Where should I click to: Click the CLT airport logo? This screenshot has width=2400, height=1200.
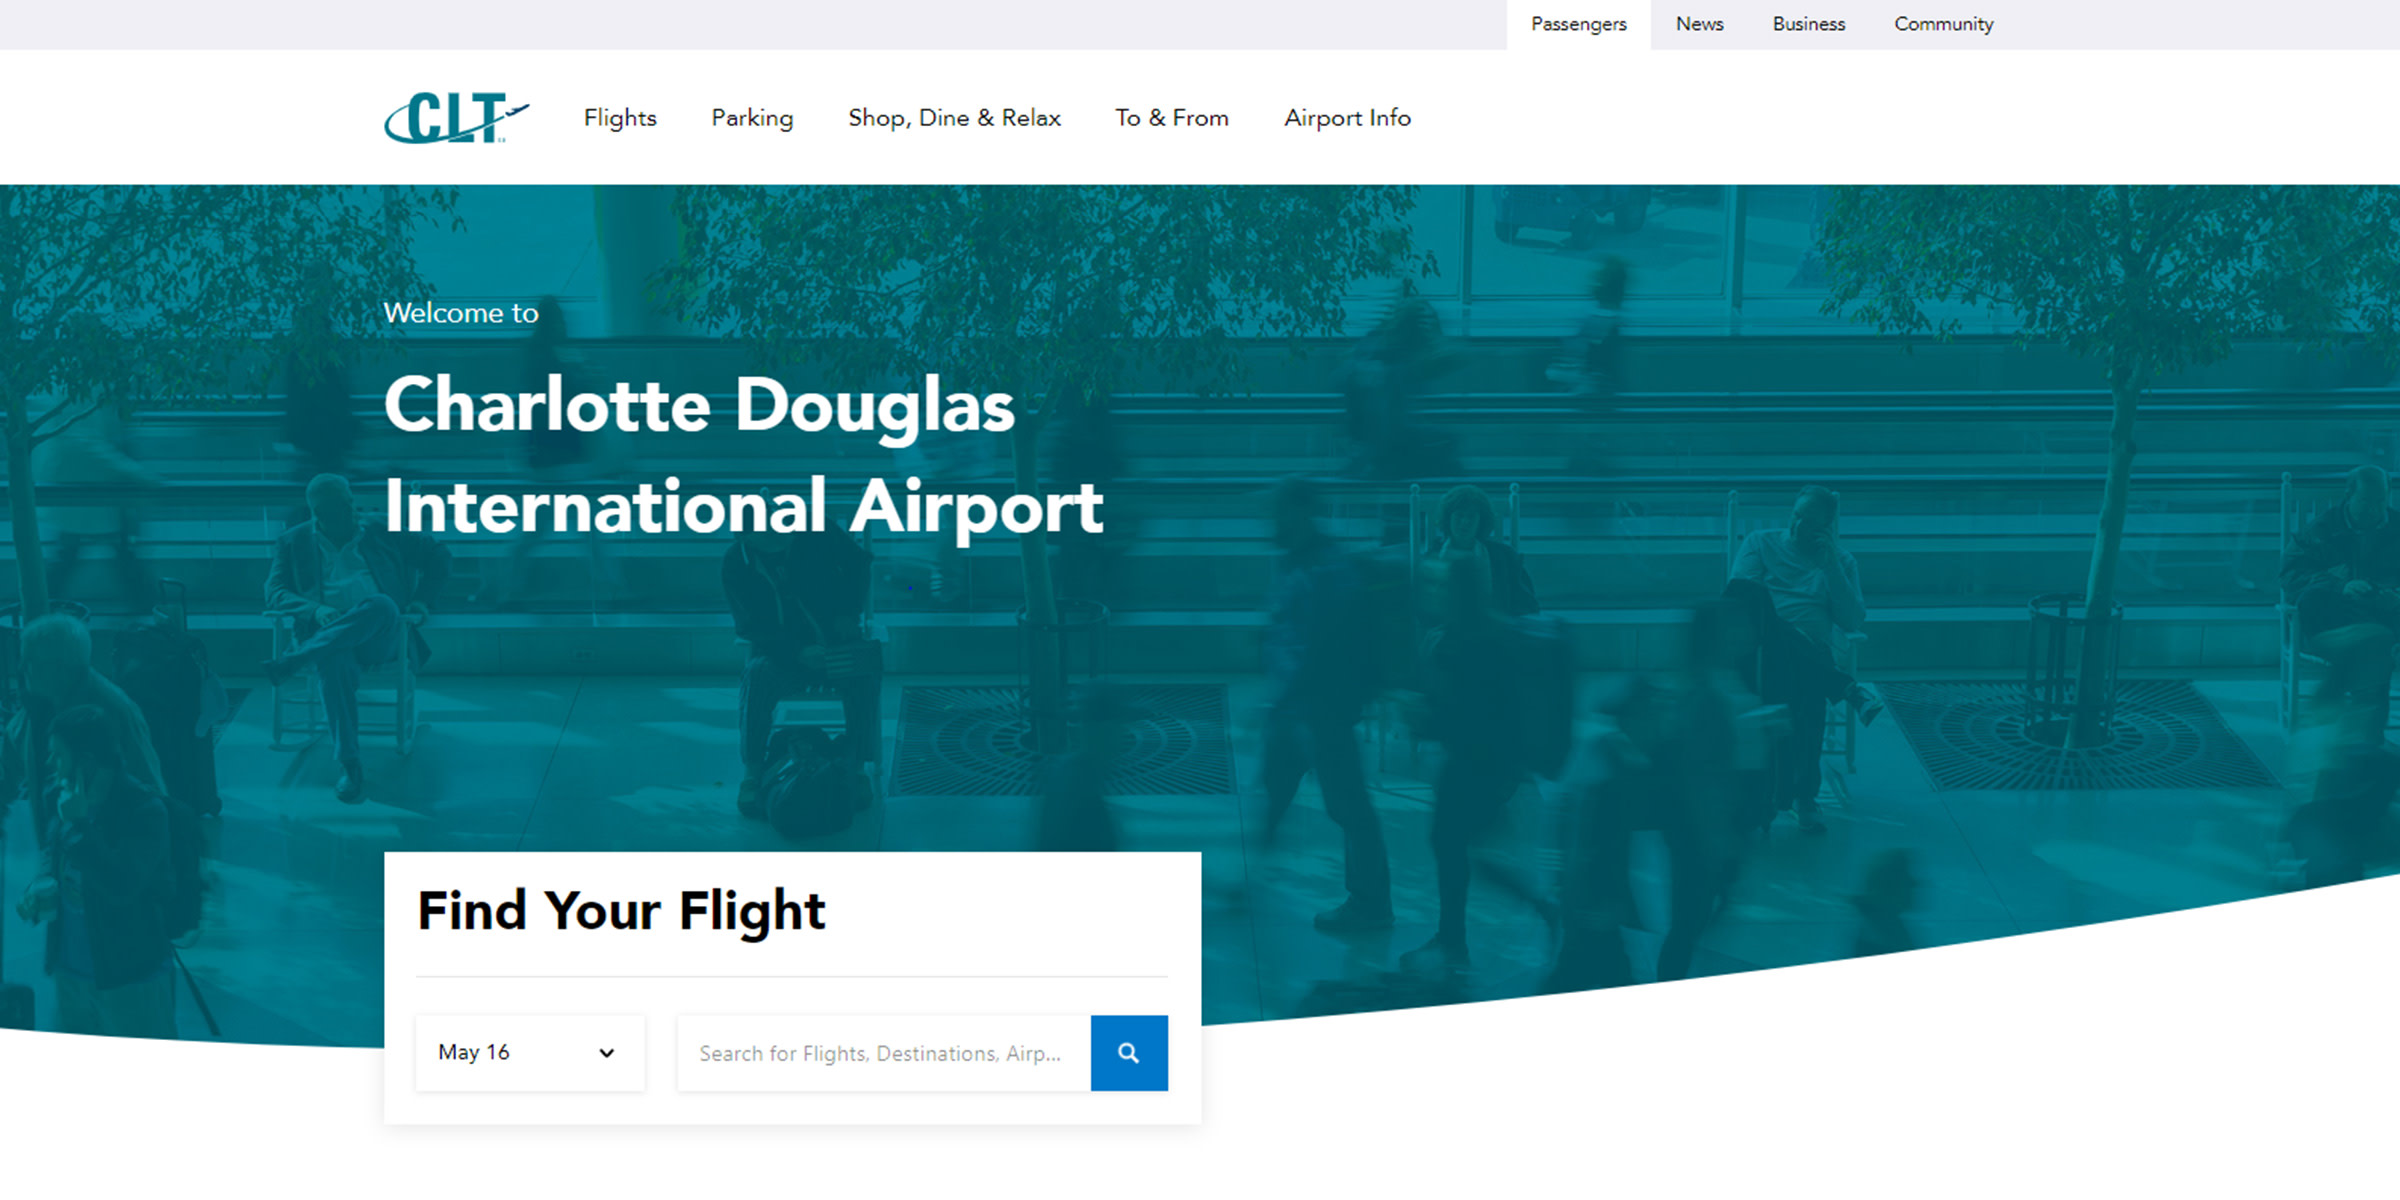point(457,118)
